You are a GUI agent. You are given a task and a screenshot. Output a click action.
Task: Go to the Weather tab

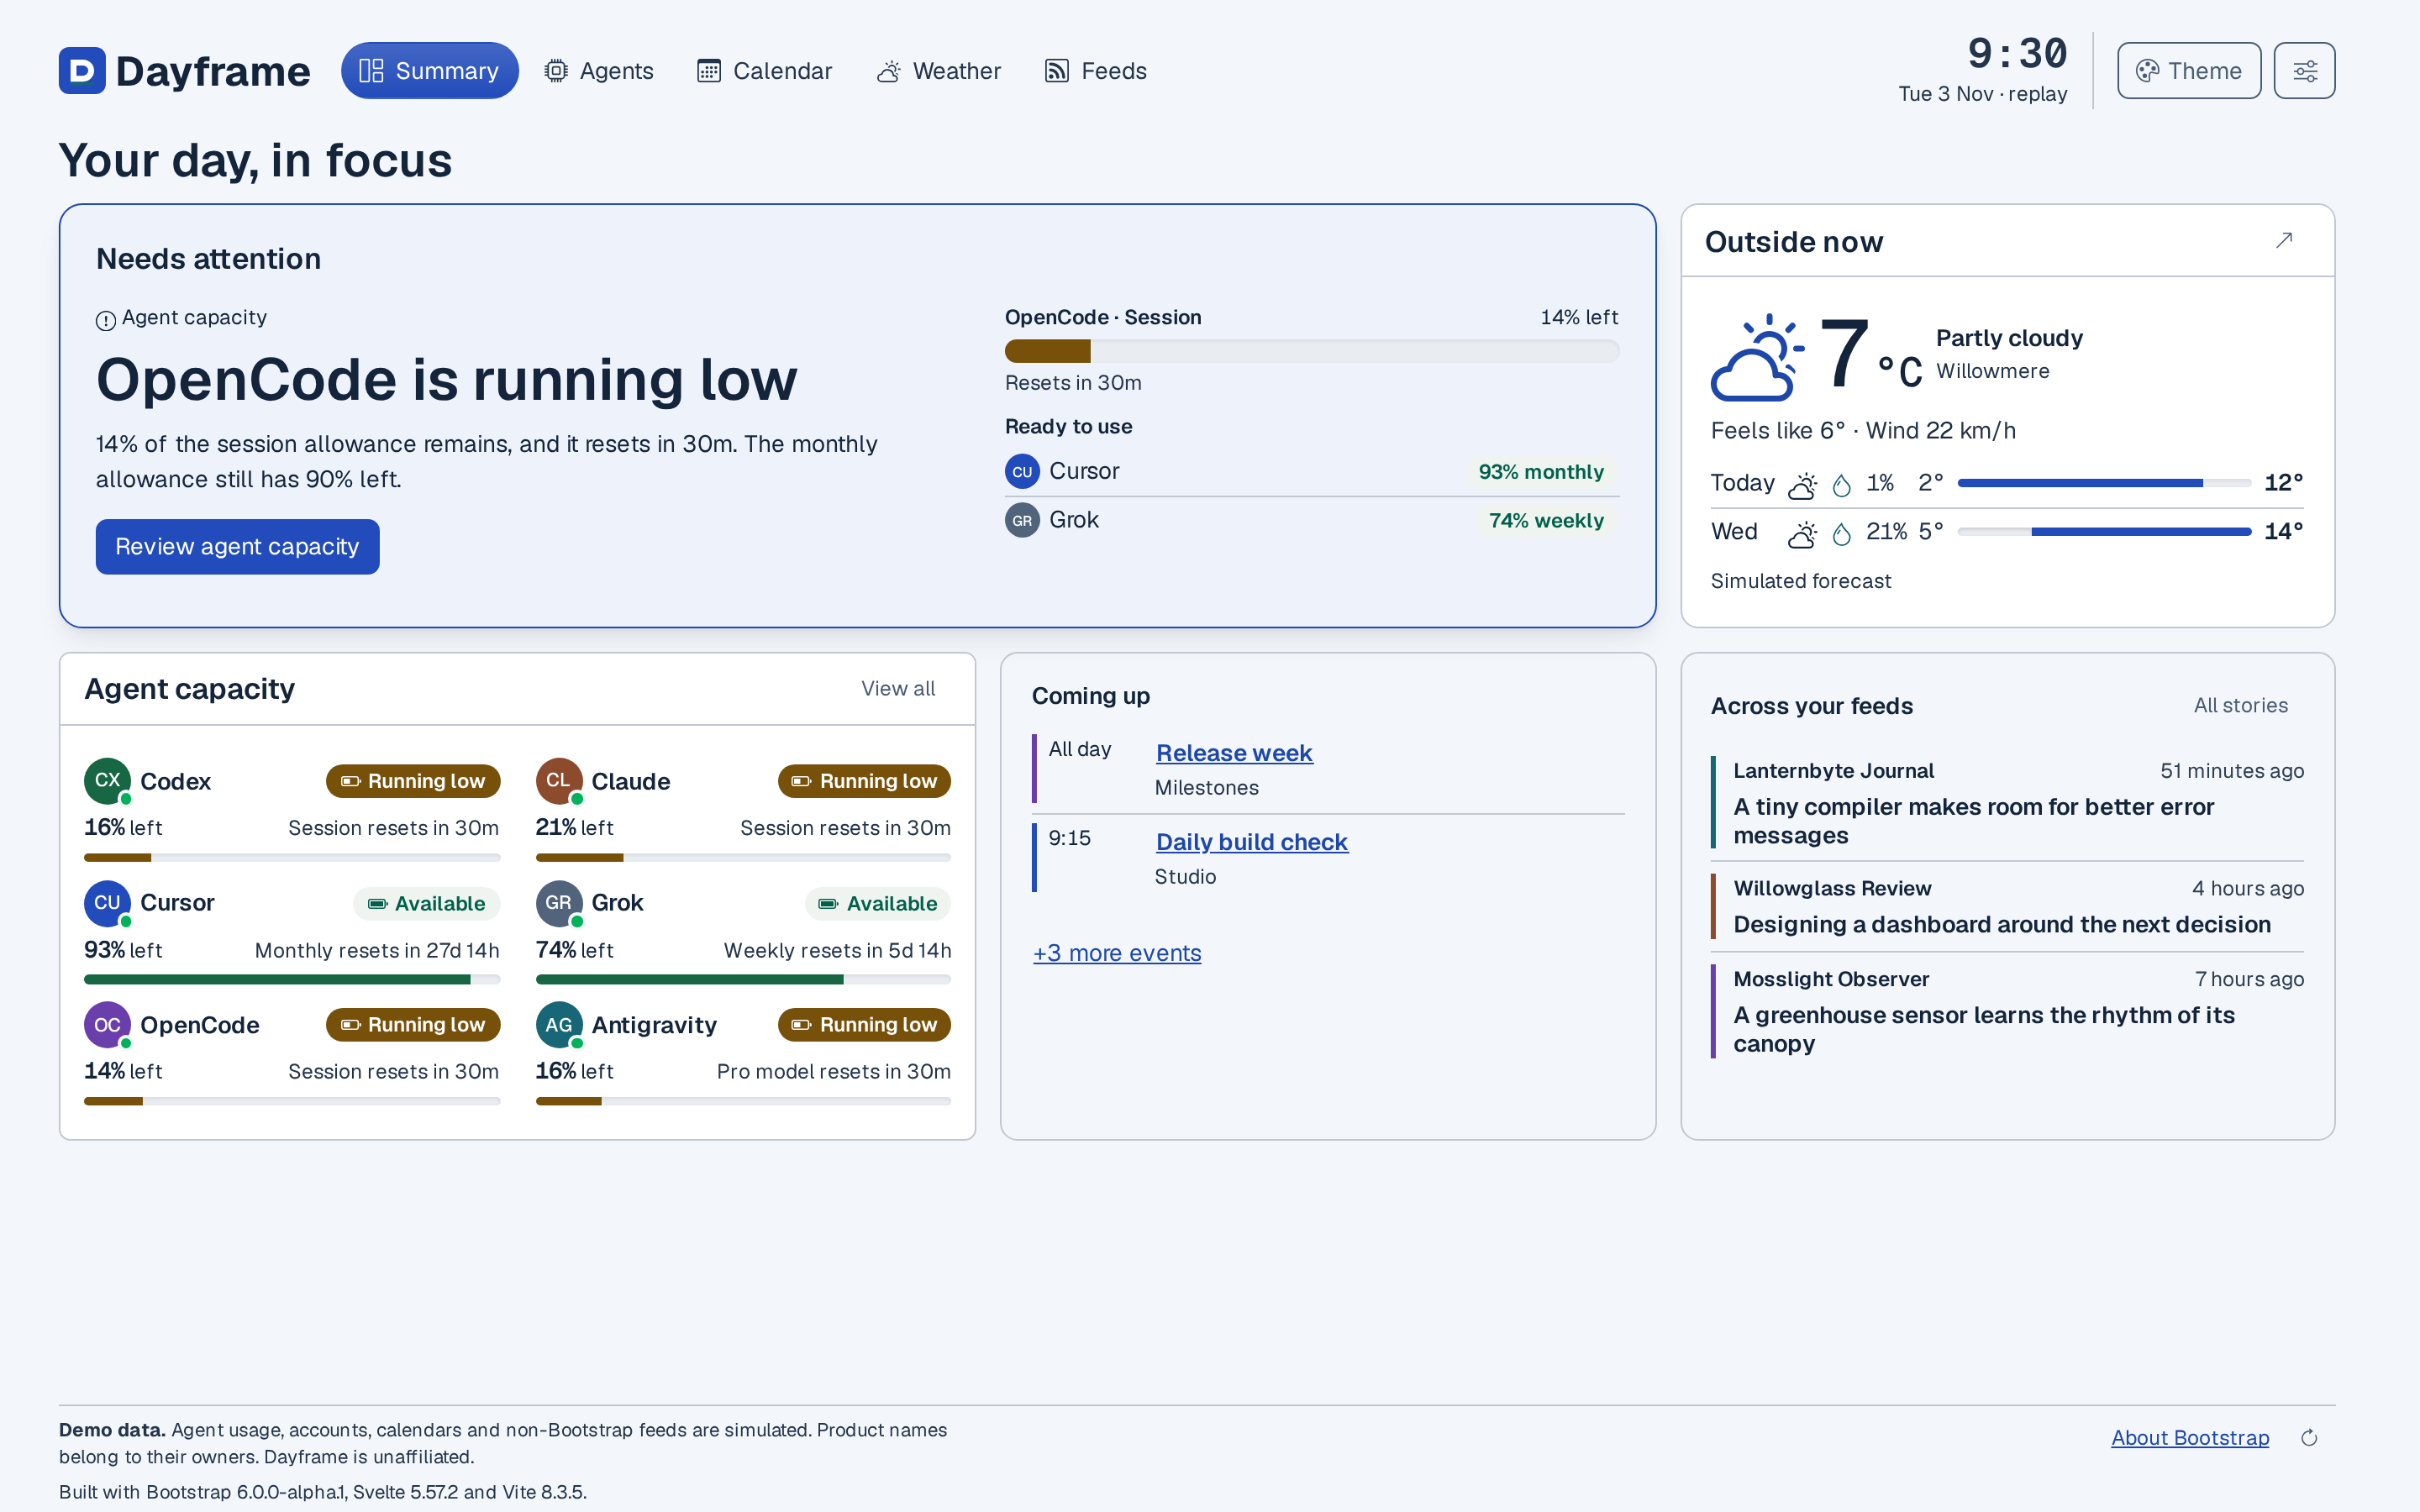pos(938,70)
